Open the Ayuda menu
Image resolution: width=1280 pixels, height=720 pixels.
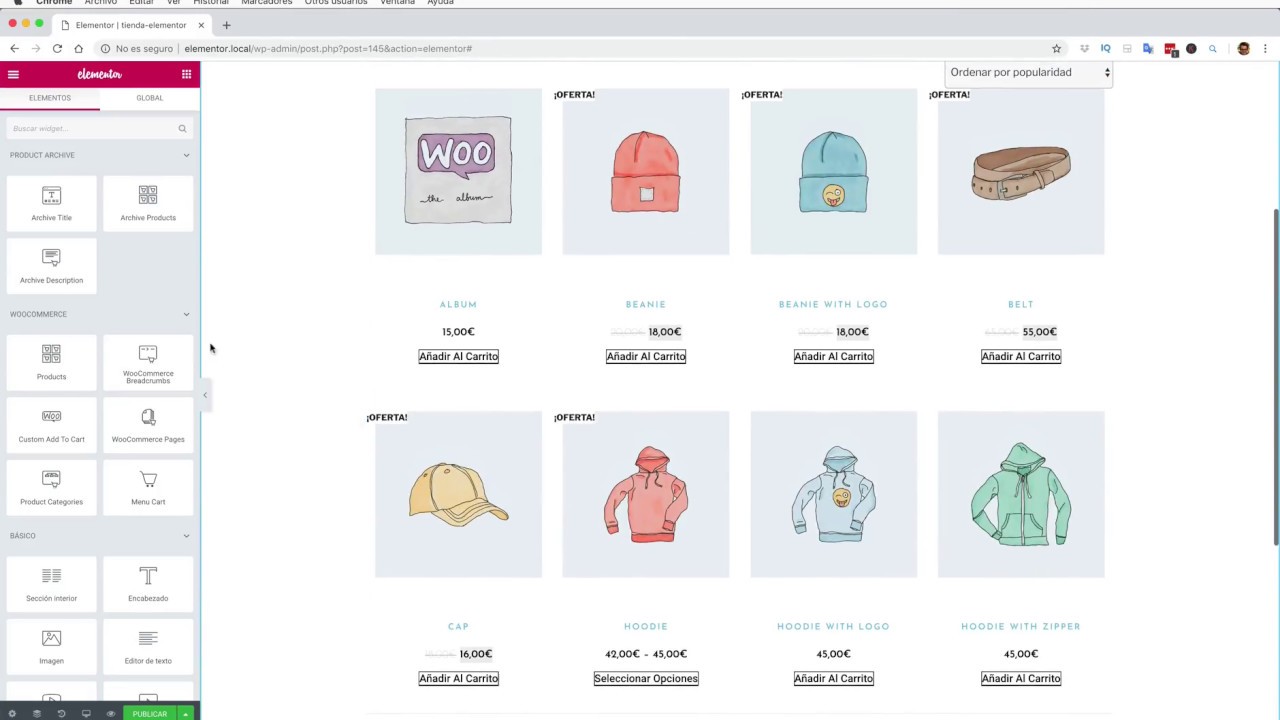[440, 3]
